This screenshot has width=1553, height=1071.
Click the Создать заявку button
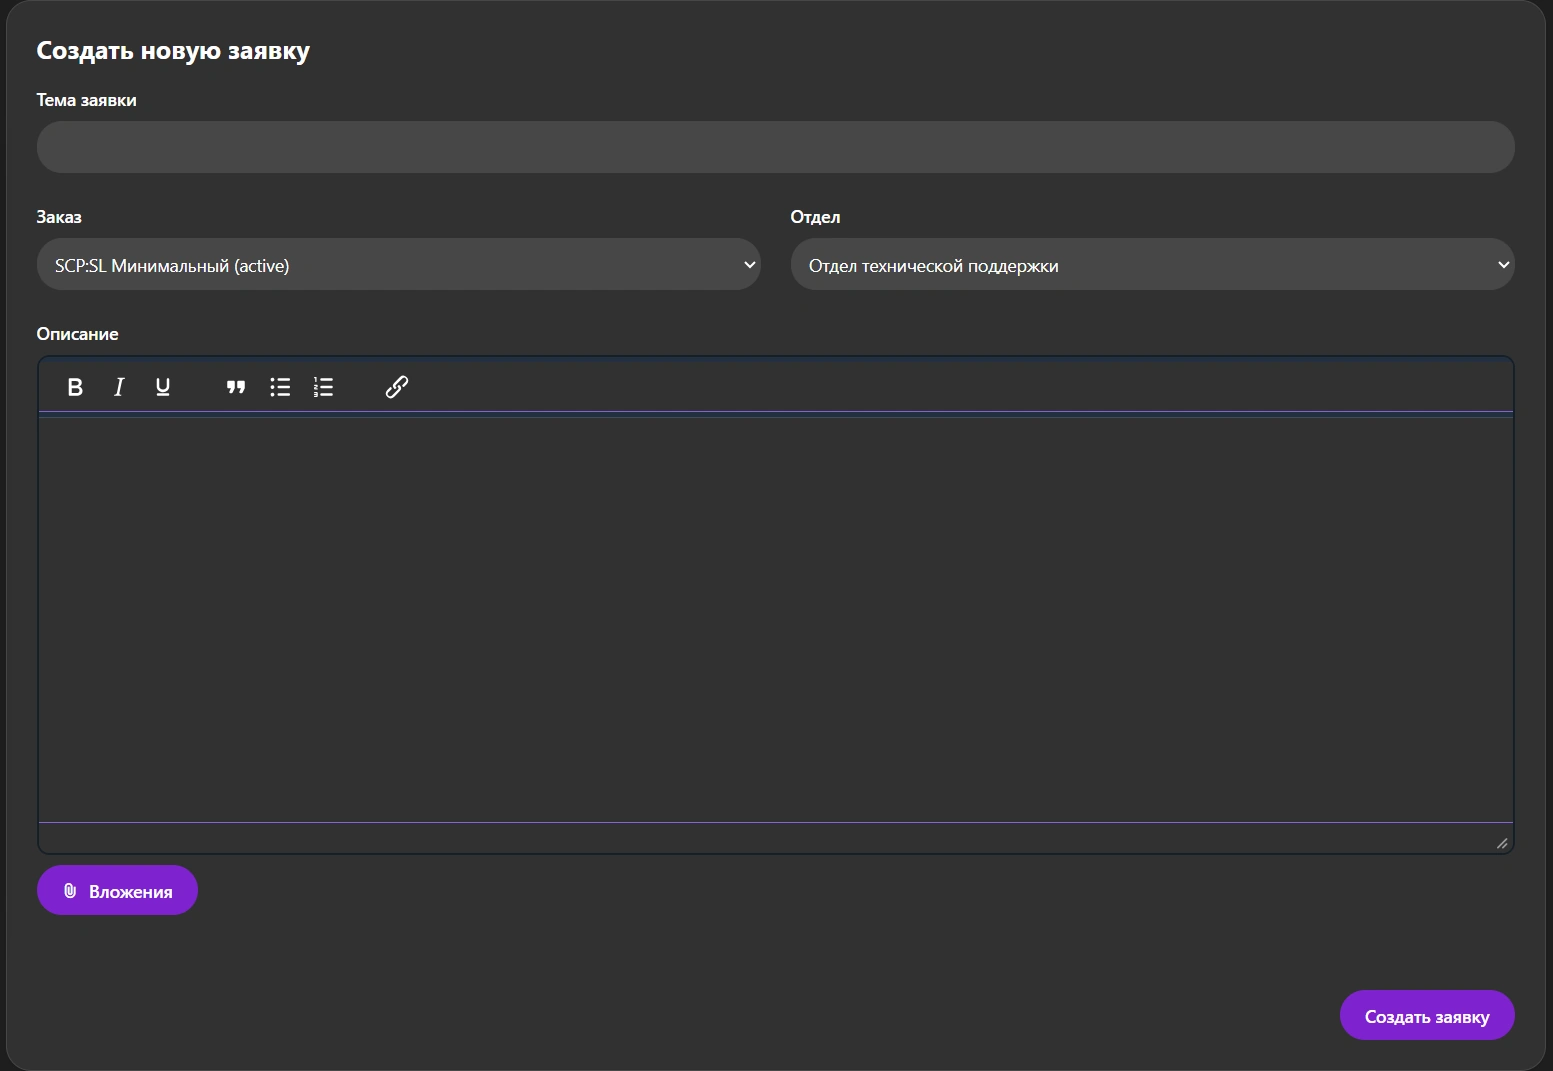tap(1427, 1016)
